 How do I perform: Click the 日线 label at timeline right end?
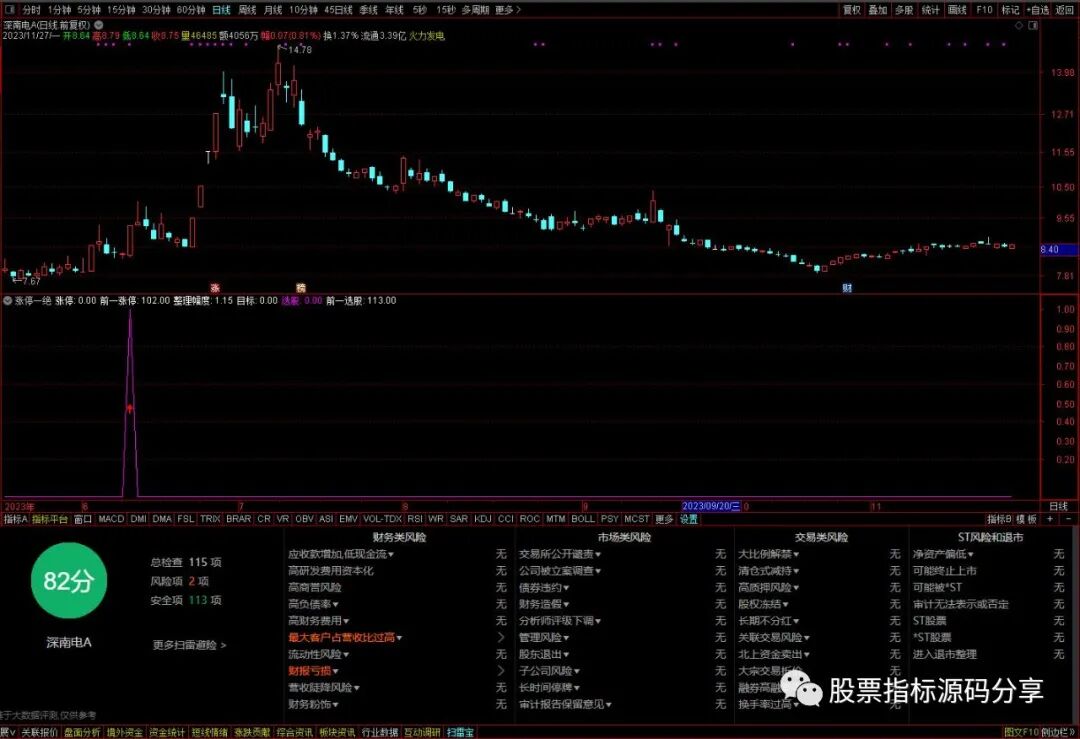point(1059,506)
